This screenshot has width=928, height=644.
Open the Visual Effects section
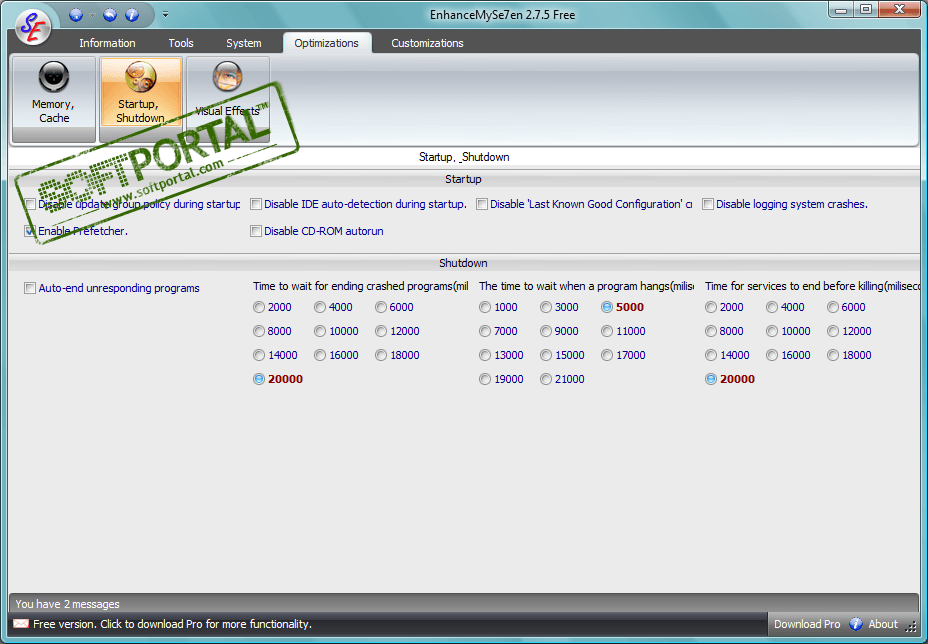click(228, 99)
